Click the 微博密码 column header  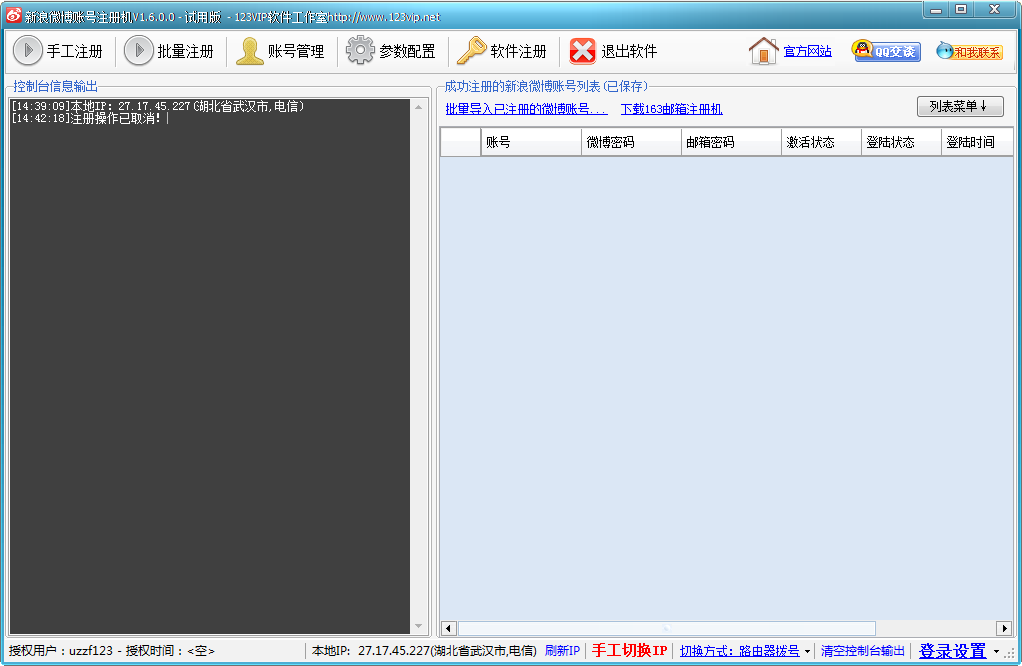point(631,142)
